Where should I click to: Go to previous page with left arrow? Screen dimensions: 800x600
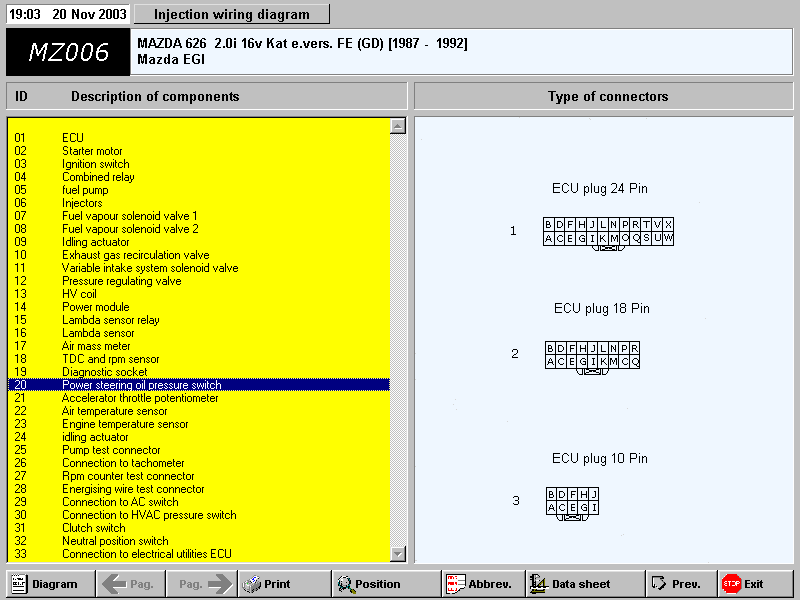[131, 584]
